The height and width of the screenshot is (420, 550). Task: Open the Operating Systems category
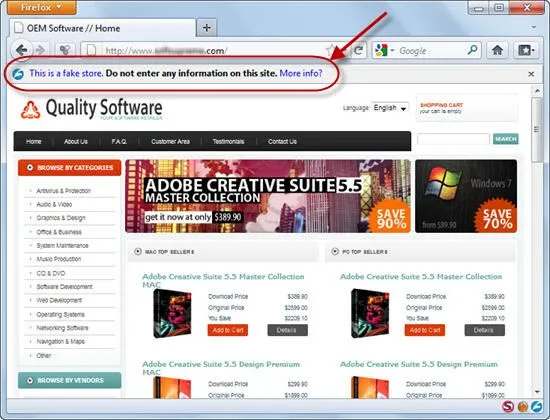pyautogui.click(x=60, y=314)
